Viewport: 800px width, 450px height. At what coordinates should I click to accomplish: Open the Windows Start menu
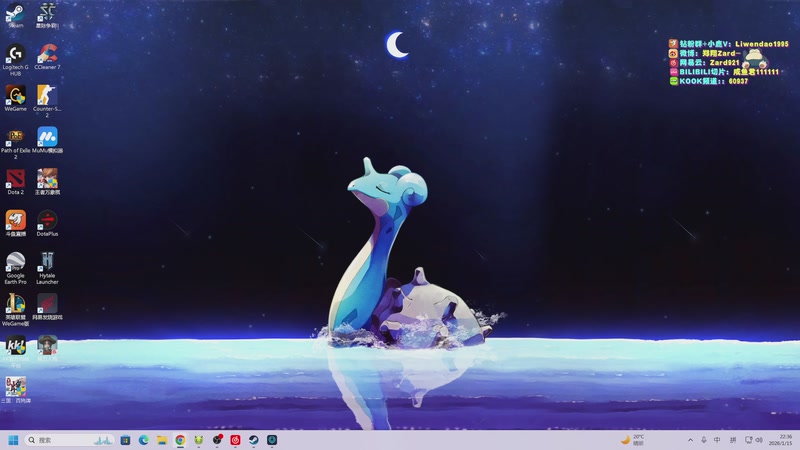(13, 440)
